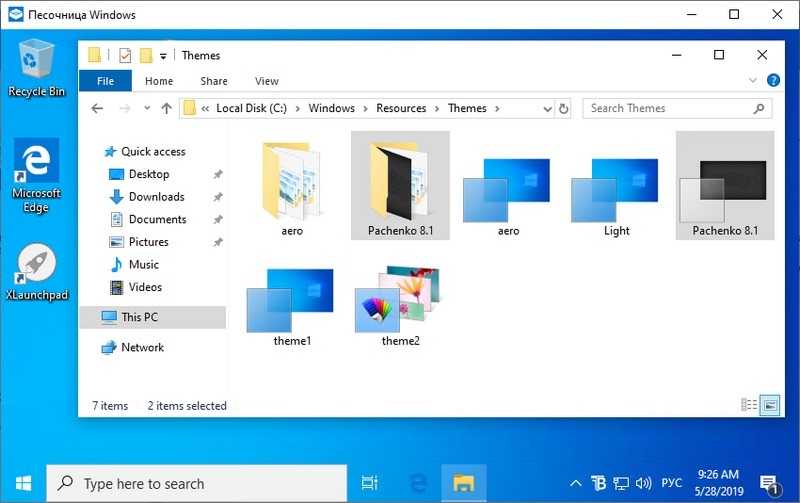Image resolution: width=800 pixels, height=503 pixels.
Task: Click the taskbar search box
Action: [197, 483]
